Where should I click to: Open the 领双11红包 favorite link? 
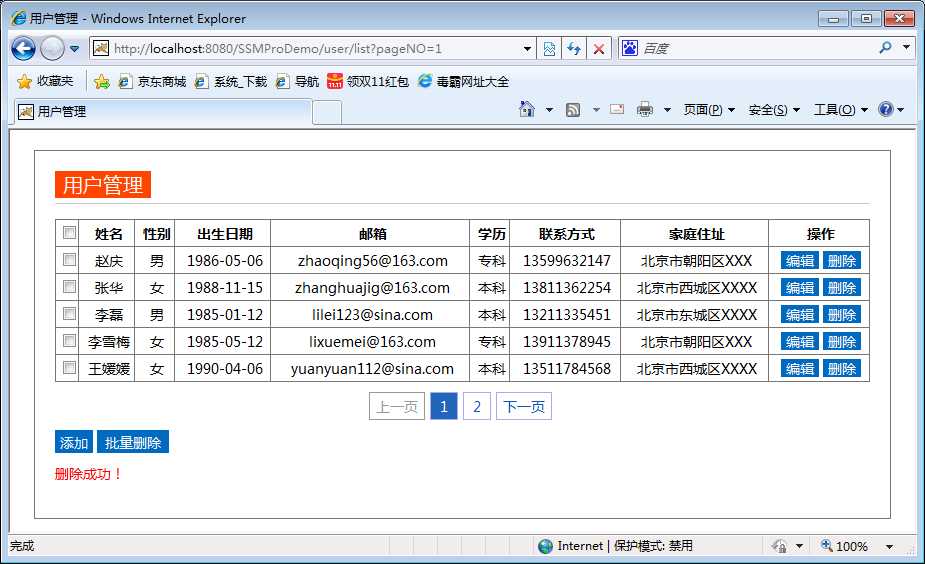coord(368,81)
